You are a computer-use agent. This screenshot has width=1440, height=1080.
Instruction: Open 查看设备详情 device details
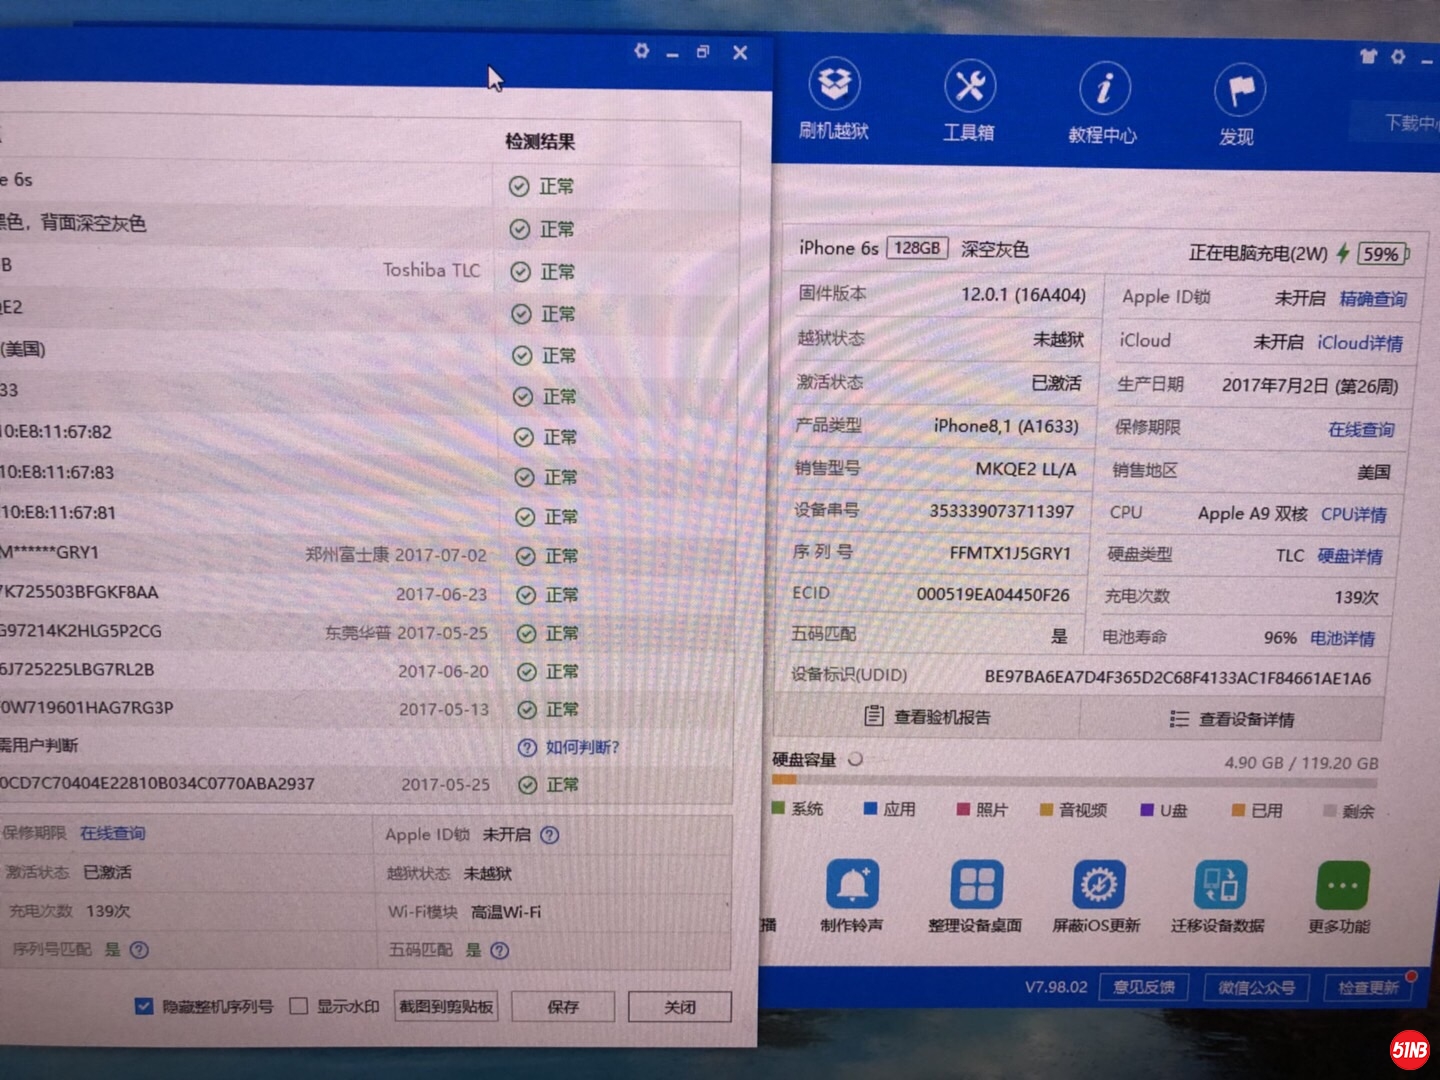pos(1232,719)
